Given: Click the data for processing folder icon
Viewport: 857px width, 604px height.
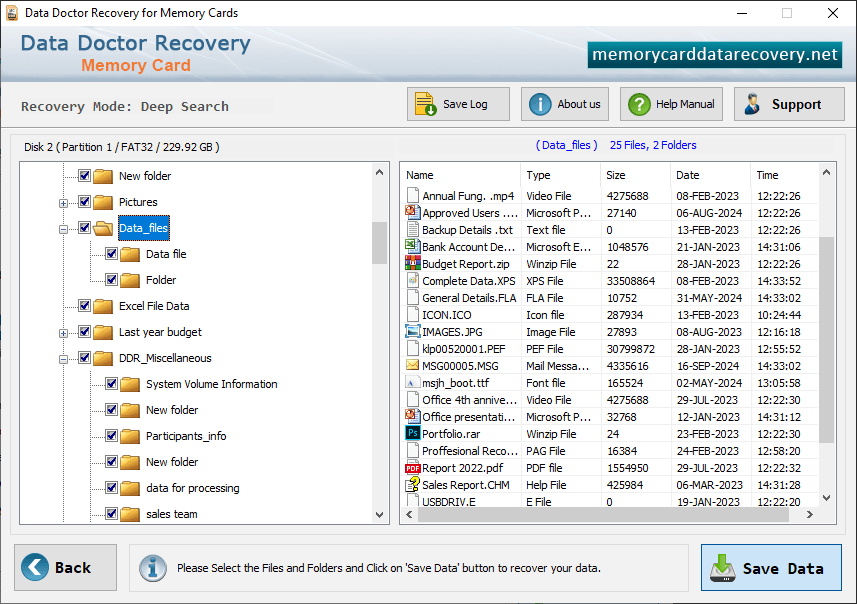Looking at the screenshot, I should pos(130,488).
